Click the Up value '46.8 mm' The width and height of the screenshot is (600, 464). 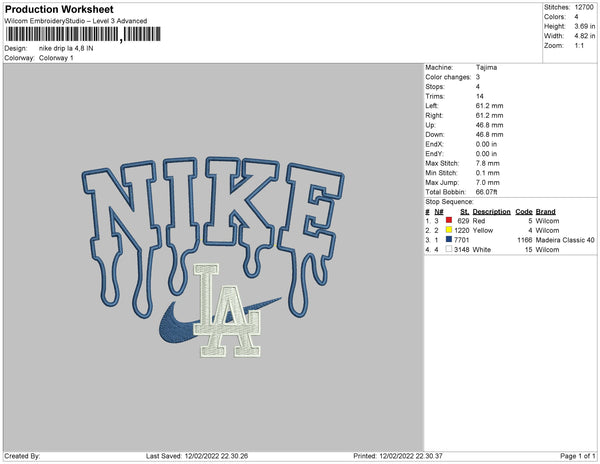489,125
